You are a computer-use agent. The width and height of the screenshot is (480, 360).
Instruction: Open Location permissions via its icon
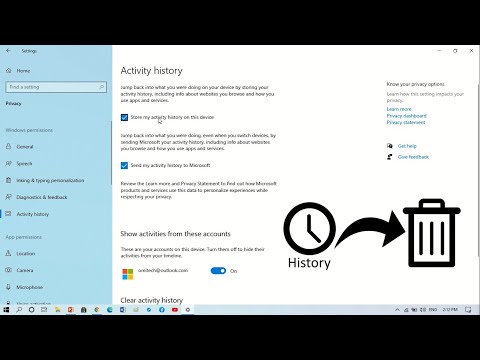9,253
